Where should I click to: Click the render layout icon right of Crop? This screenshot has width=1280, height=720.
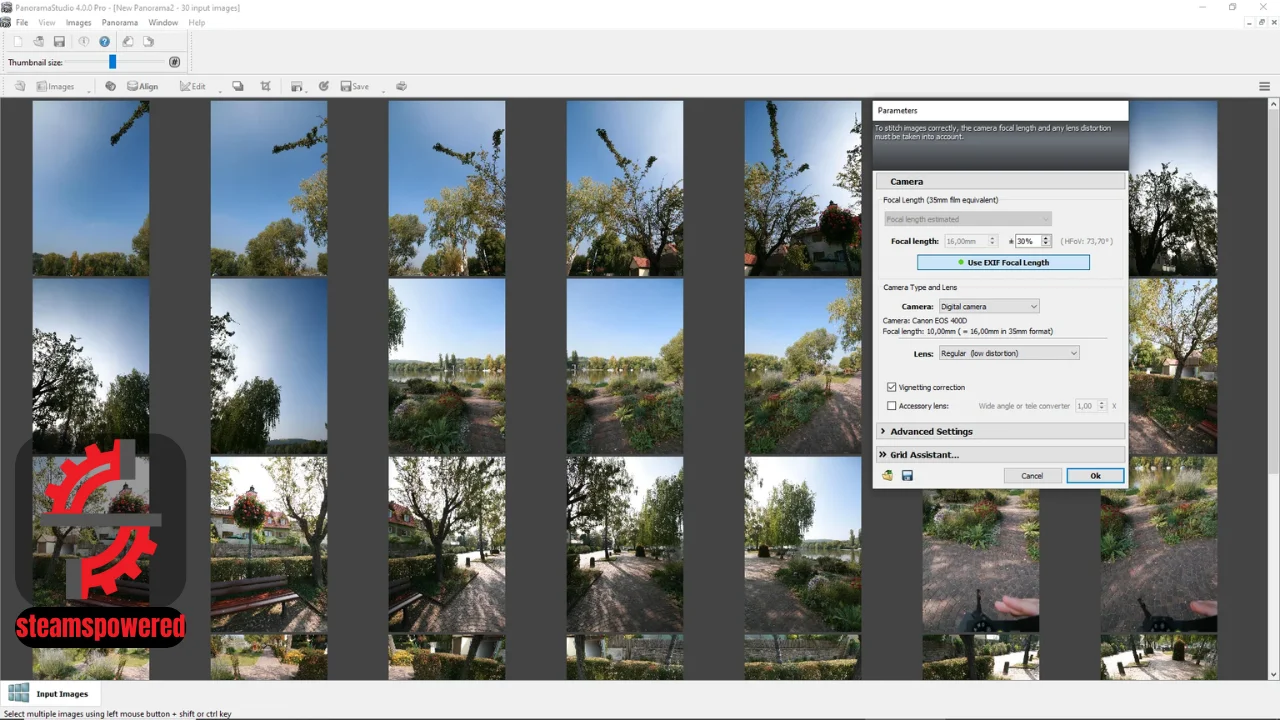point(297,86)
